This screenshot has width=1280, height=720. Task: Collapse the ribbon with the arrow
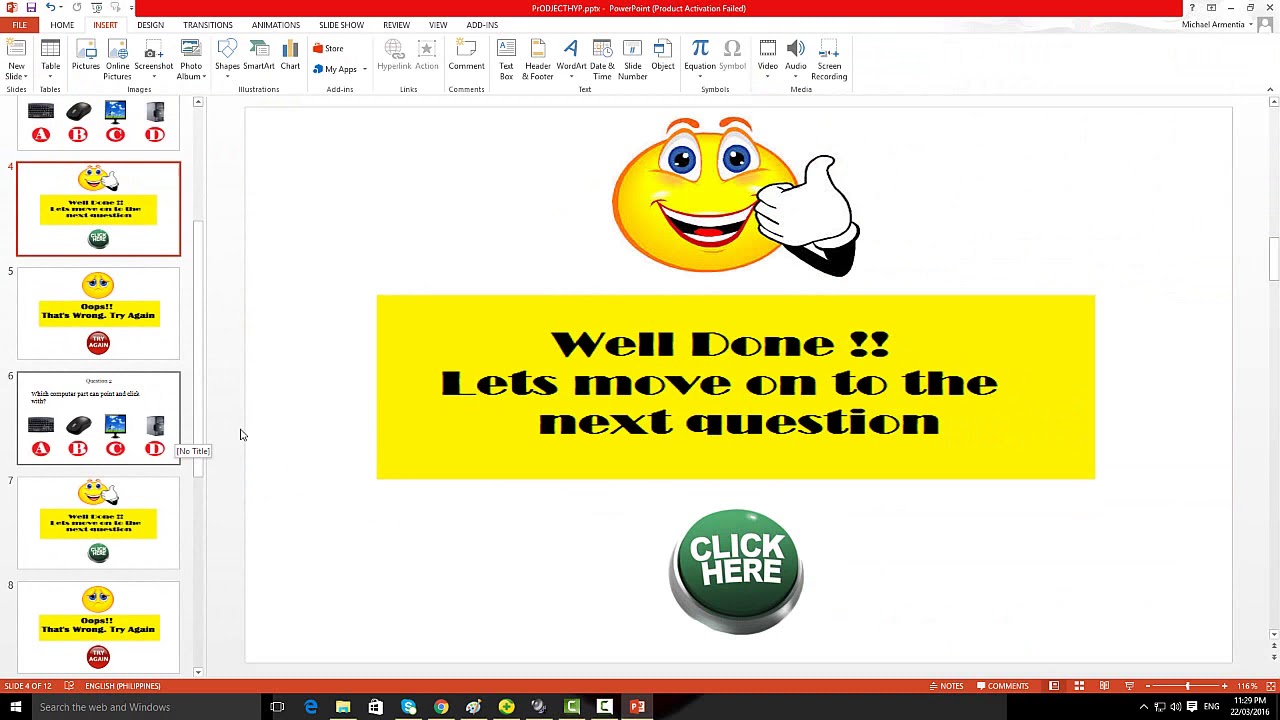1270,90
